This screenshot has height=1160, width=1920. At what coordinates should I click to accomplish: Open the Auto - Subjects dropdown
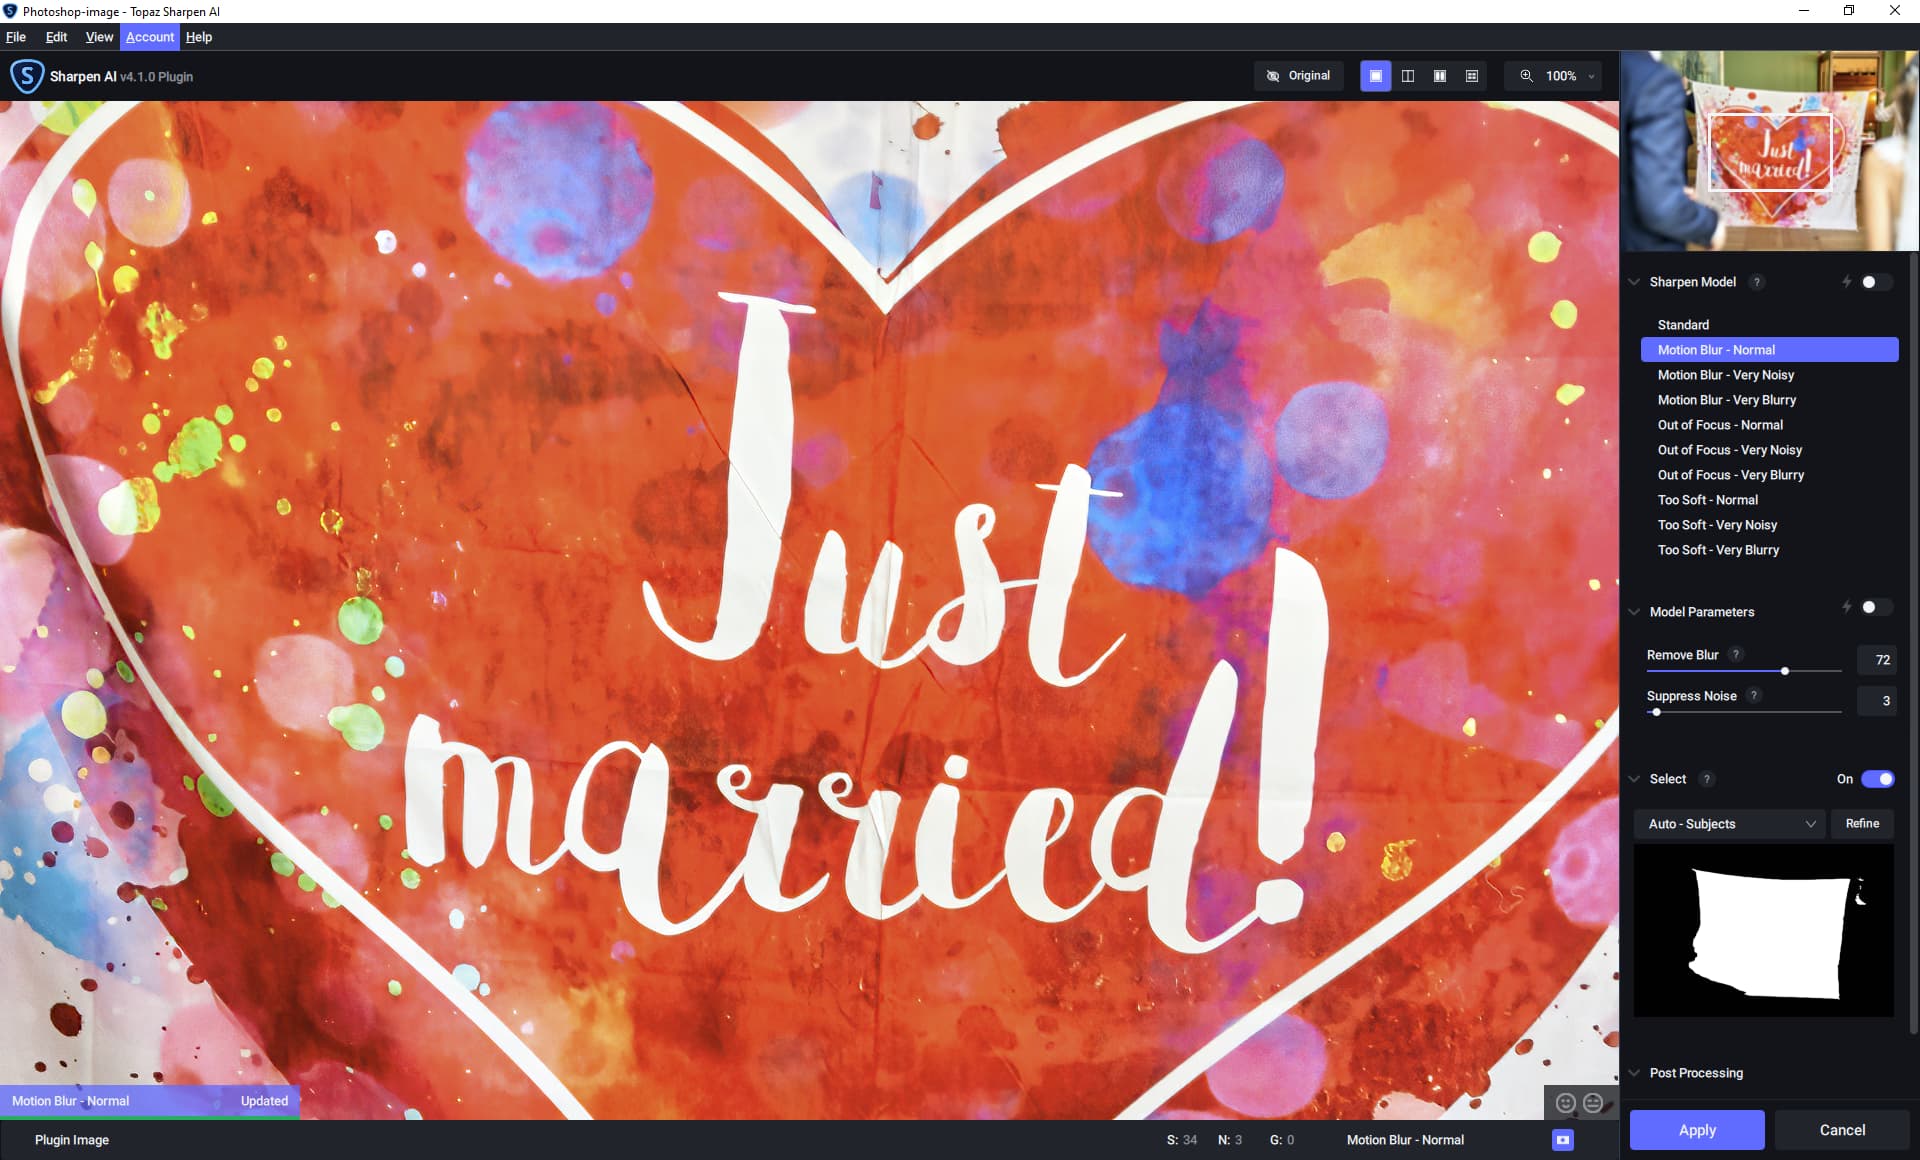click(1730, 824)
